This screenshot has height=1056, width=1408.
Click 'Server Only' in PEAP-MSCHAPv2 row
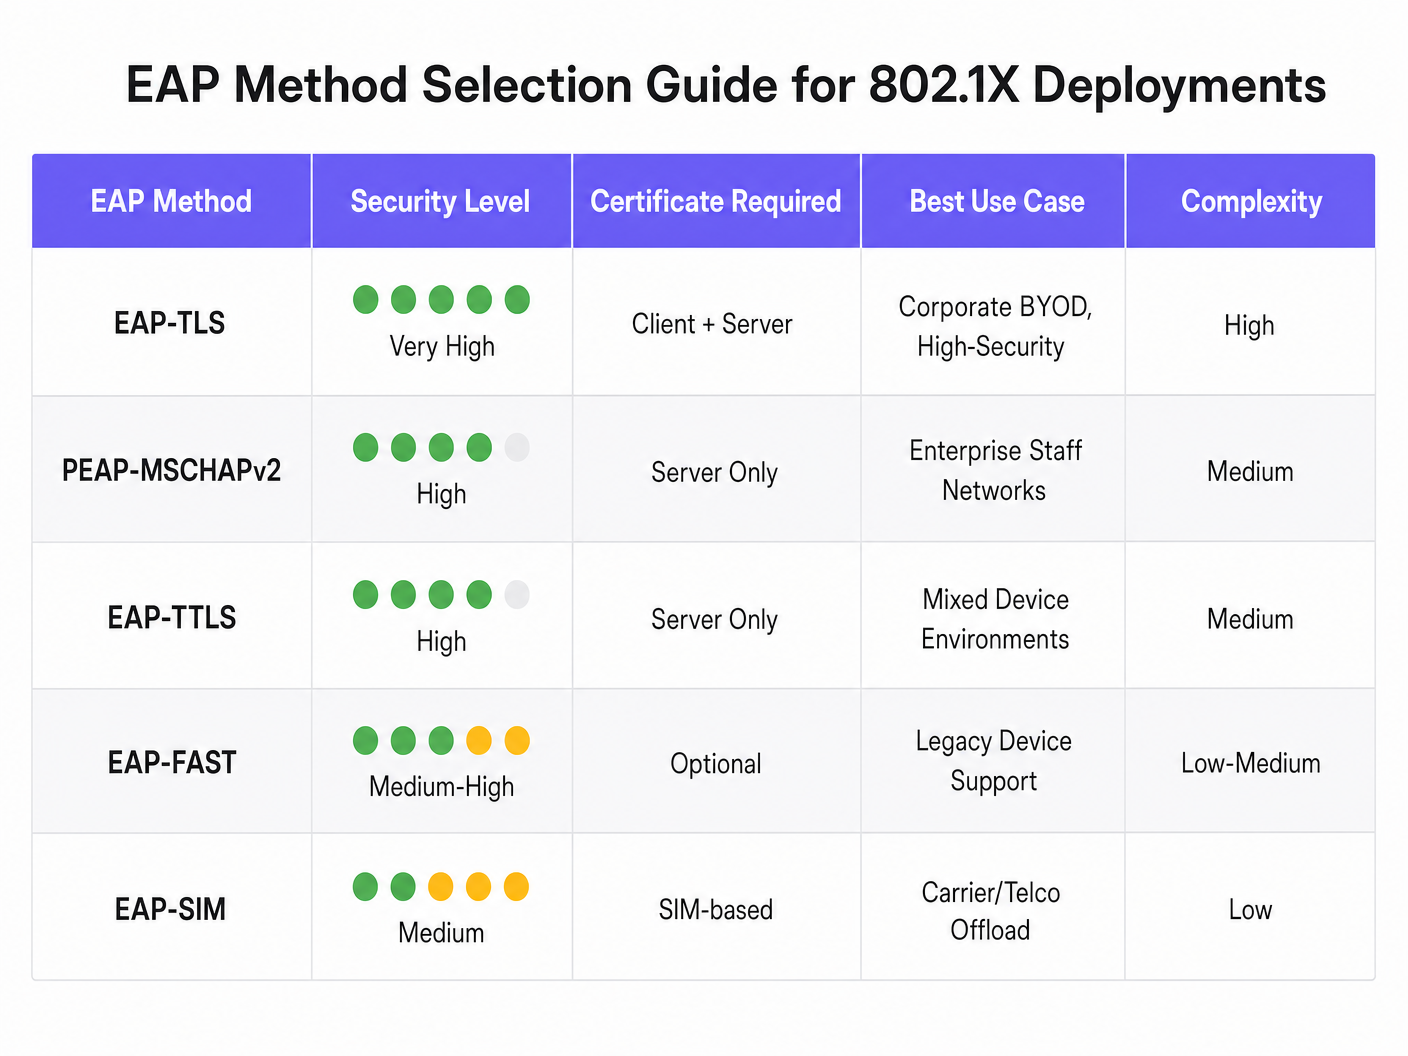click(714, 472)
